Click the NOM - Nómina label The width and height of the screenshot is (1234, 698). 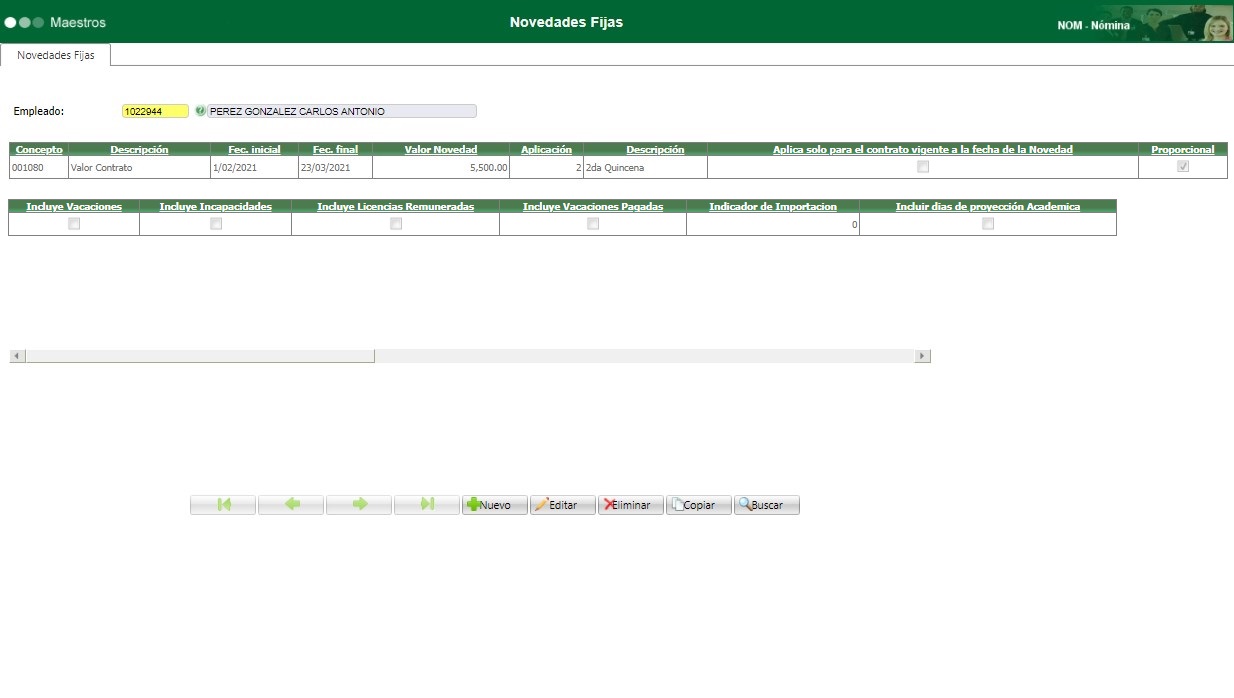click(x=1094, y=25)
